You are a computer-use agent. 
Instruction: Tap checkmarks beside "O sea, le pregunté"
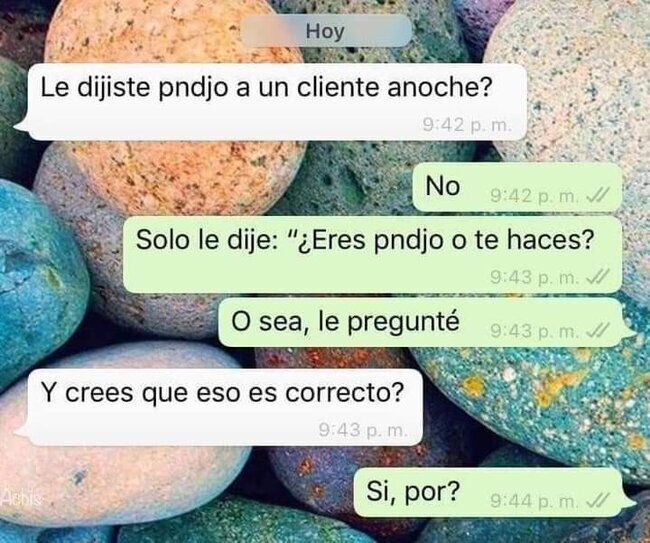pyautogui.click(x=597, y=330)
